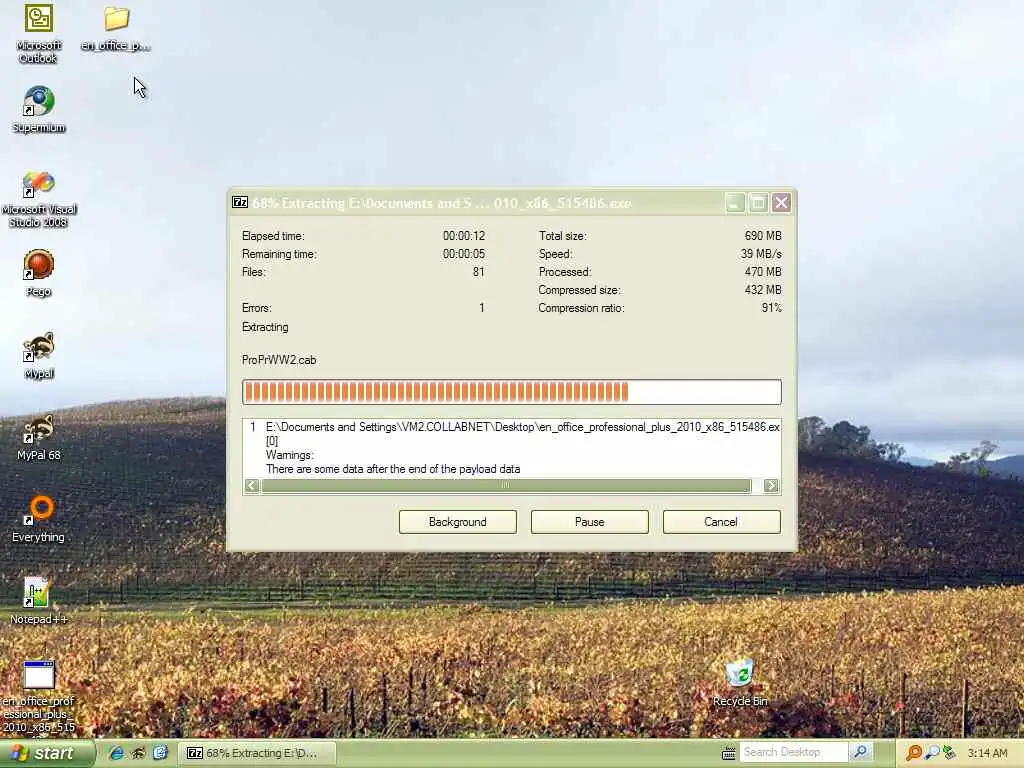Click the horizontal scrollbar thumb in messages
Screen dimensions: 1024x768
click(x=506, y=485)
